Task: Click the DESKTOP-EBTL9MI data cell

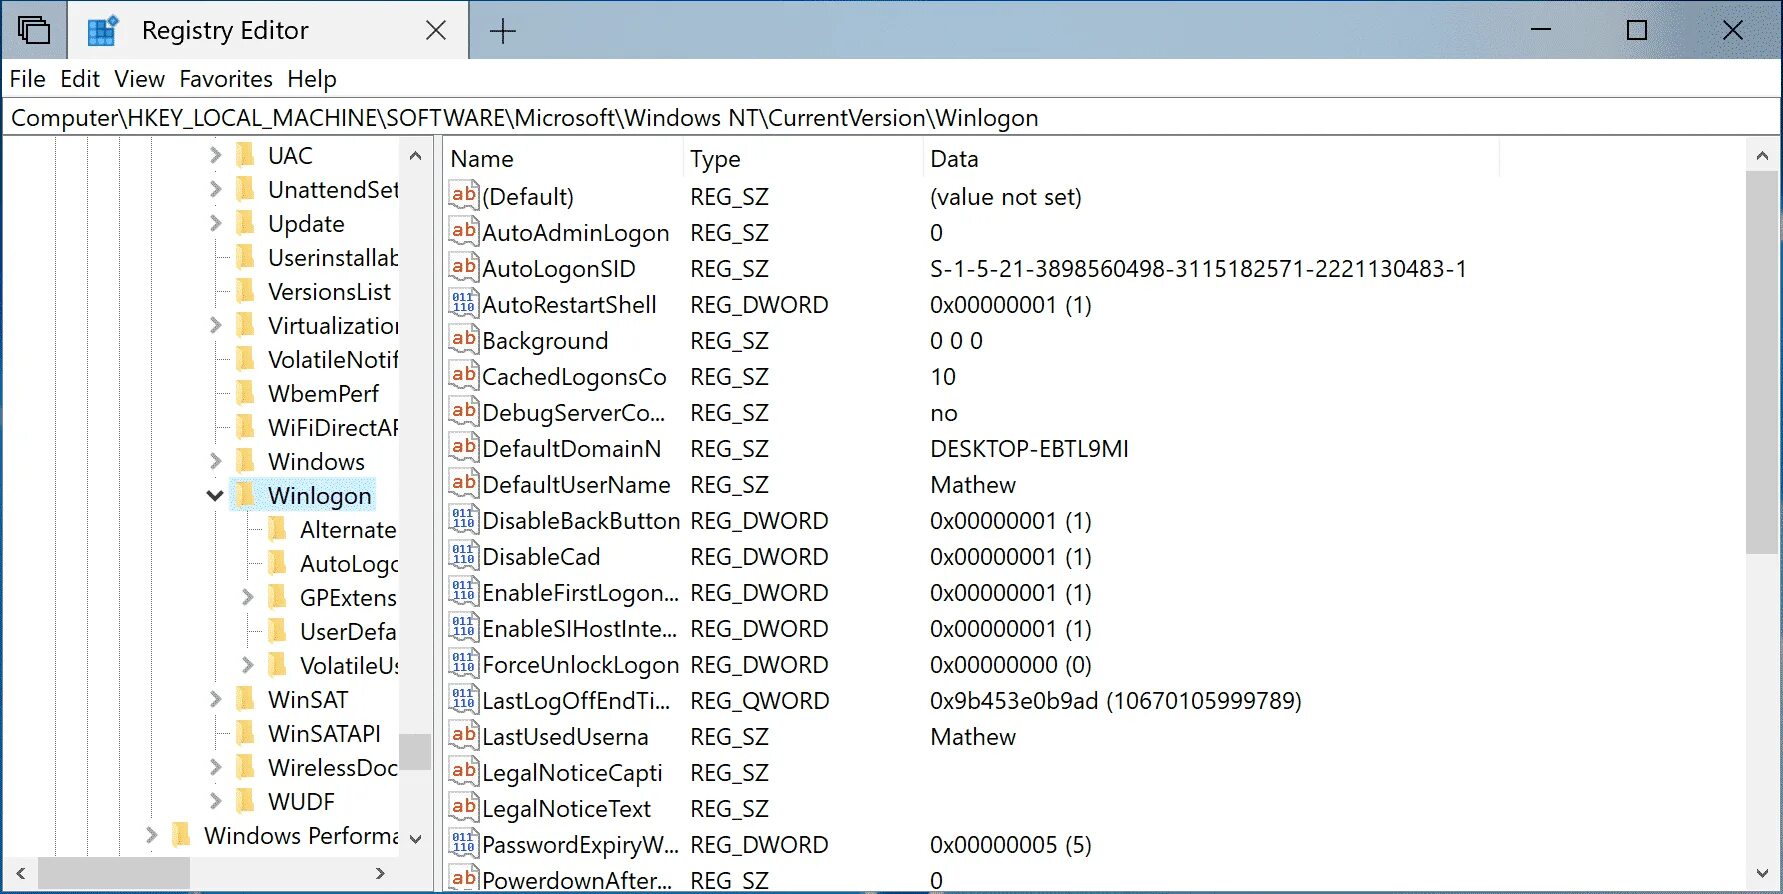Action: tap(1029, 448)
